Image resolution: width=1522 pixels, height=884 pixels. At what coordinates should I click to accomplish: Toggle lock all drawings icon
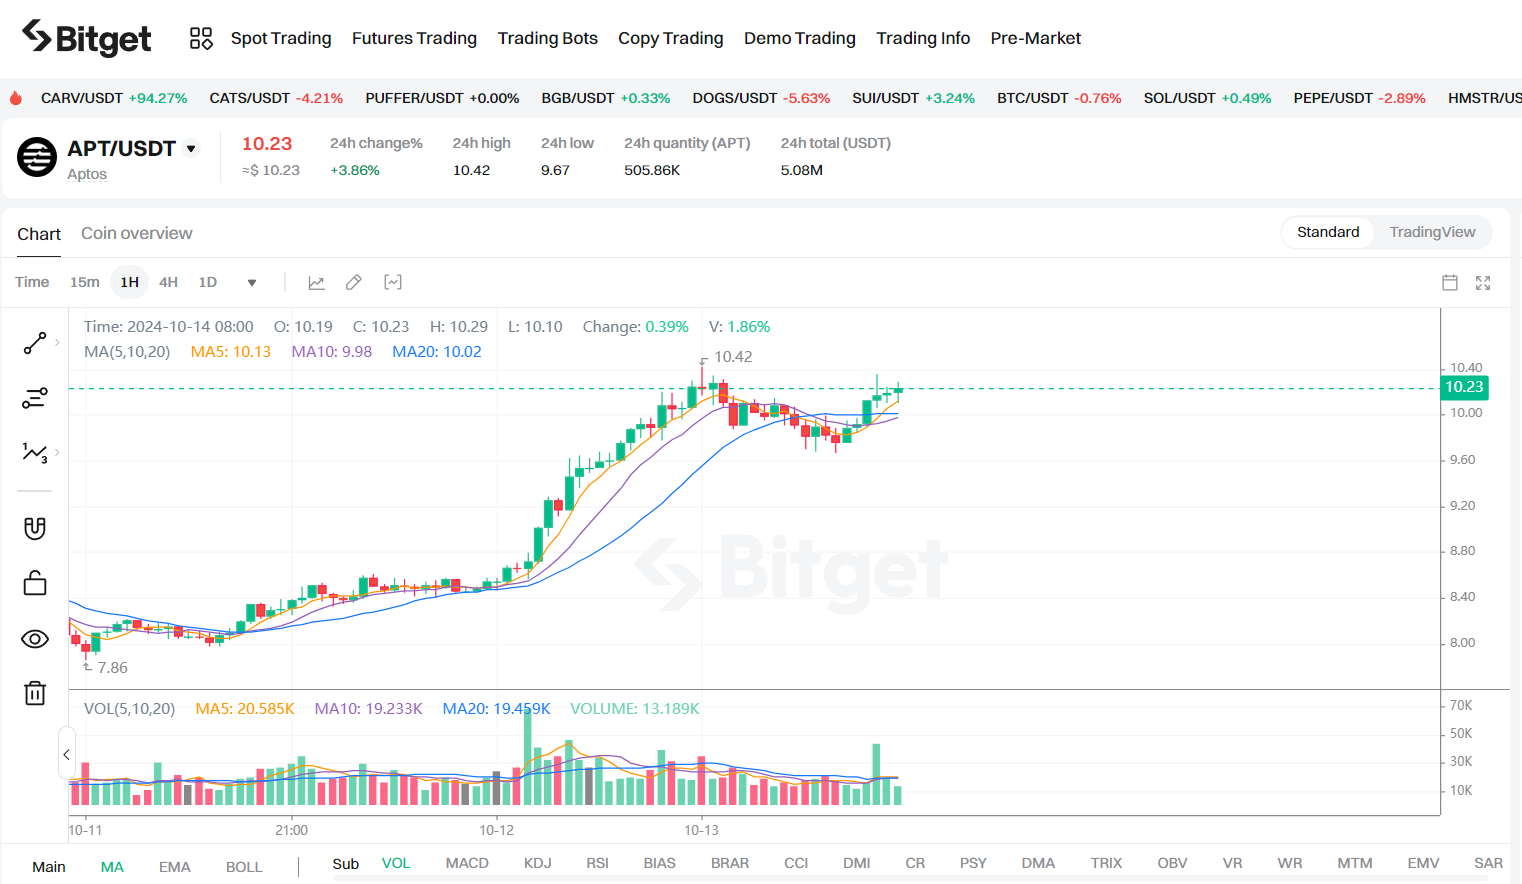coord(35,583)
